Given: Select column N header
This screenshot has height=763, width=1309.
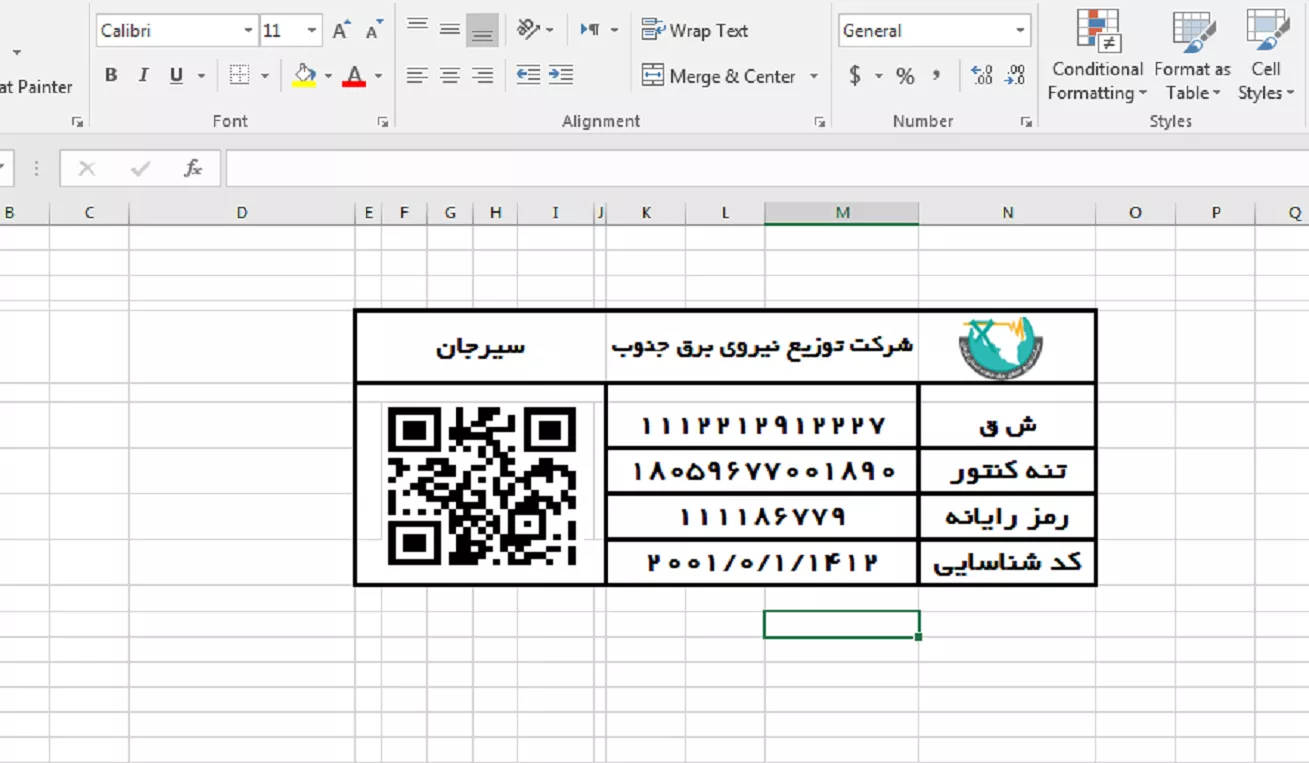Looking at the screenshot, I should pos(1007,213).
